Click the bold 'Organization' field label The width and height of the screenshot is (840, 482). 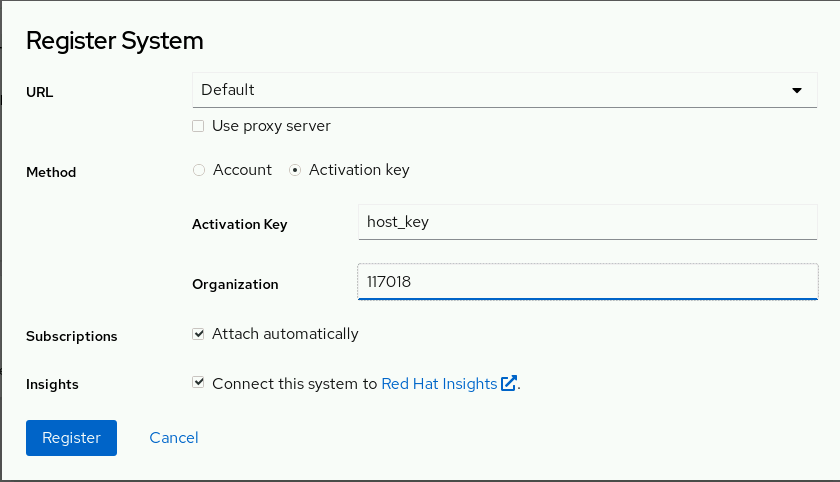[235, 285]
